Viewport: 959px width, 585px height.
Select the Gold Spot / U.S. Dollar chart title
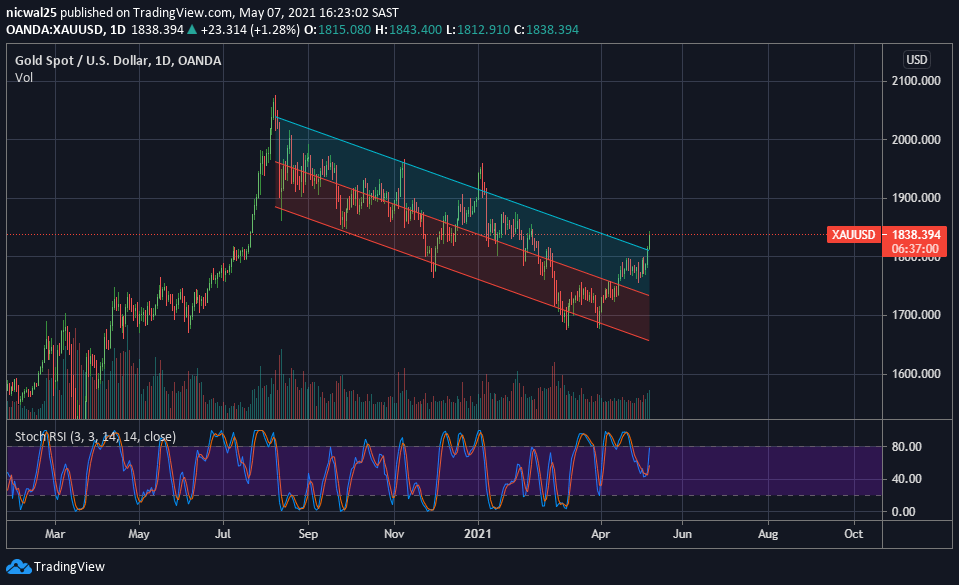point(118,61)
